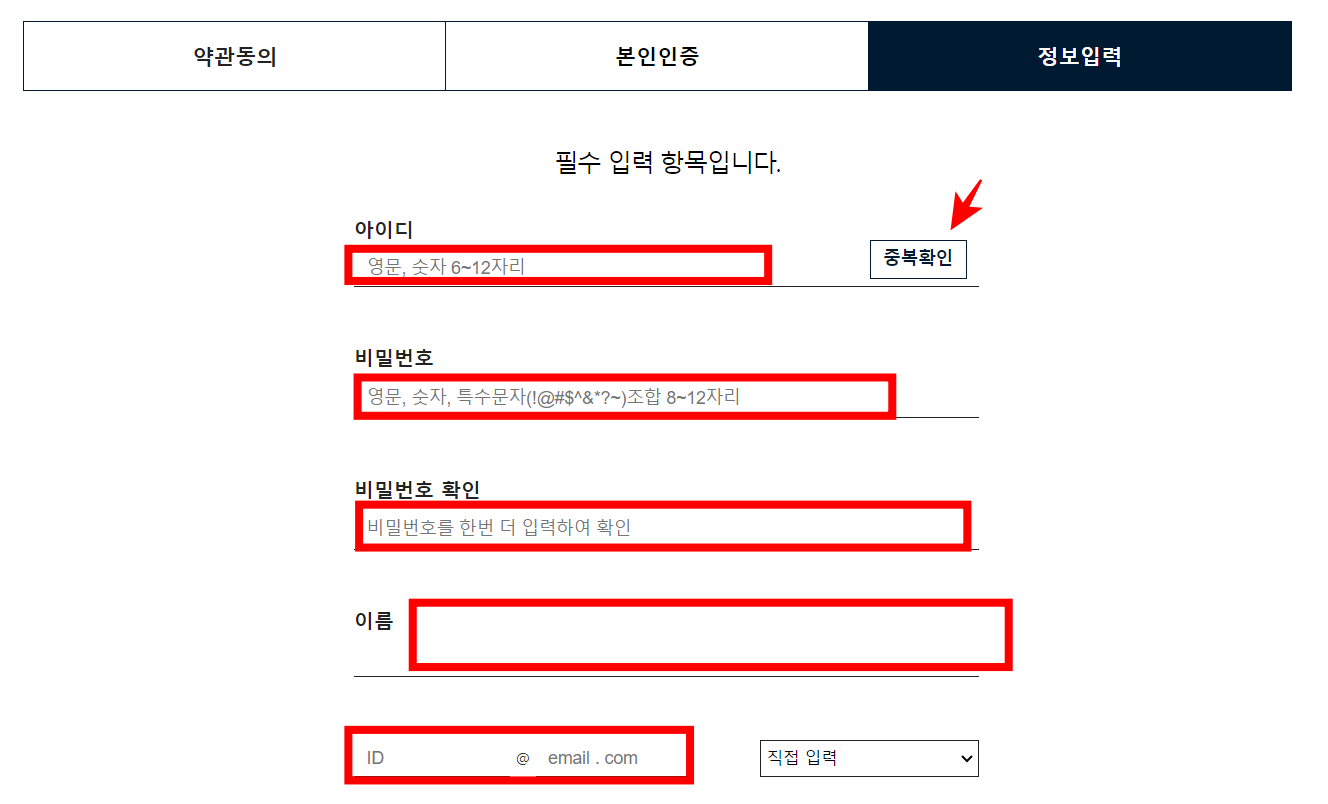
Task: Expand the email domain dropdown chevron arrow
Action: point(966,759)
